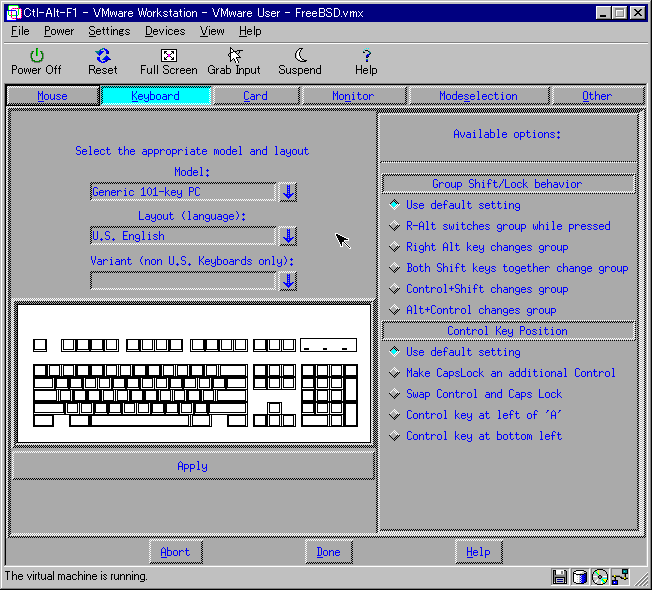Click the VMware title bar application icon

pyautogui.click(x=13, y=13)
